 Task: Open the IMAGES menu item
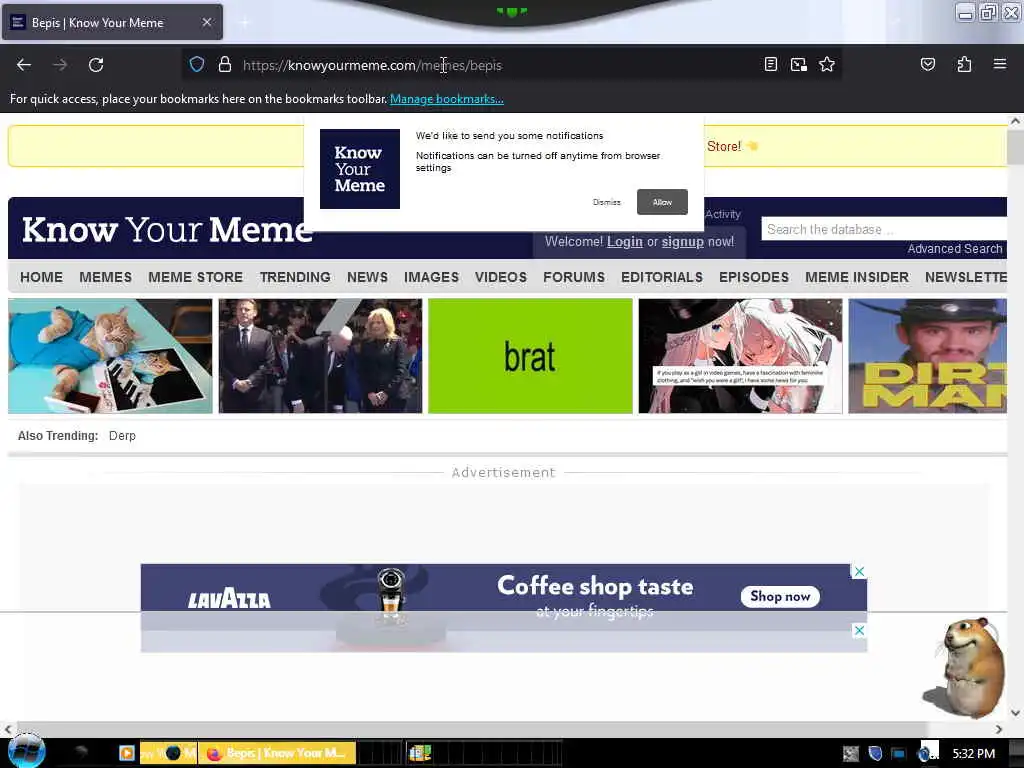point(431,277)
